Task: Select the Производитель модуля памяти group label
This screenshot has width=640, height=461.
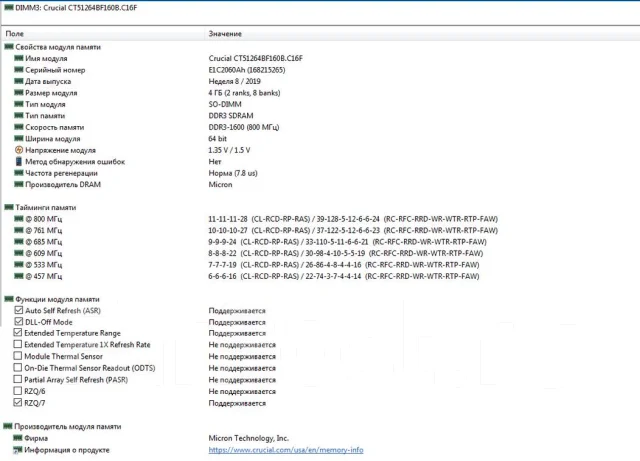Action: (x=68, y=426)
